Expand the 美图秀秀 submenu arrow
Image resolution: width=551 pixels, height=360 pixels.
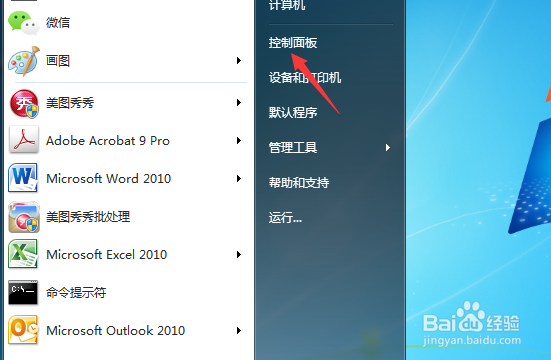[x=239, y=103]
